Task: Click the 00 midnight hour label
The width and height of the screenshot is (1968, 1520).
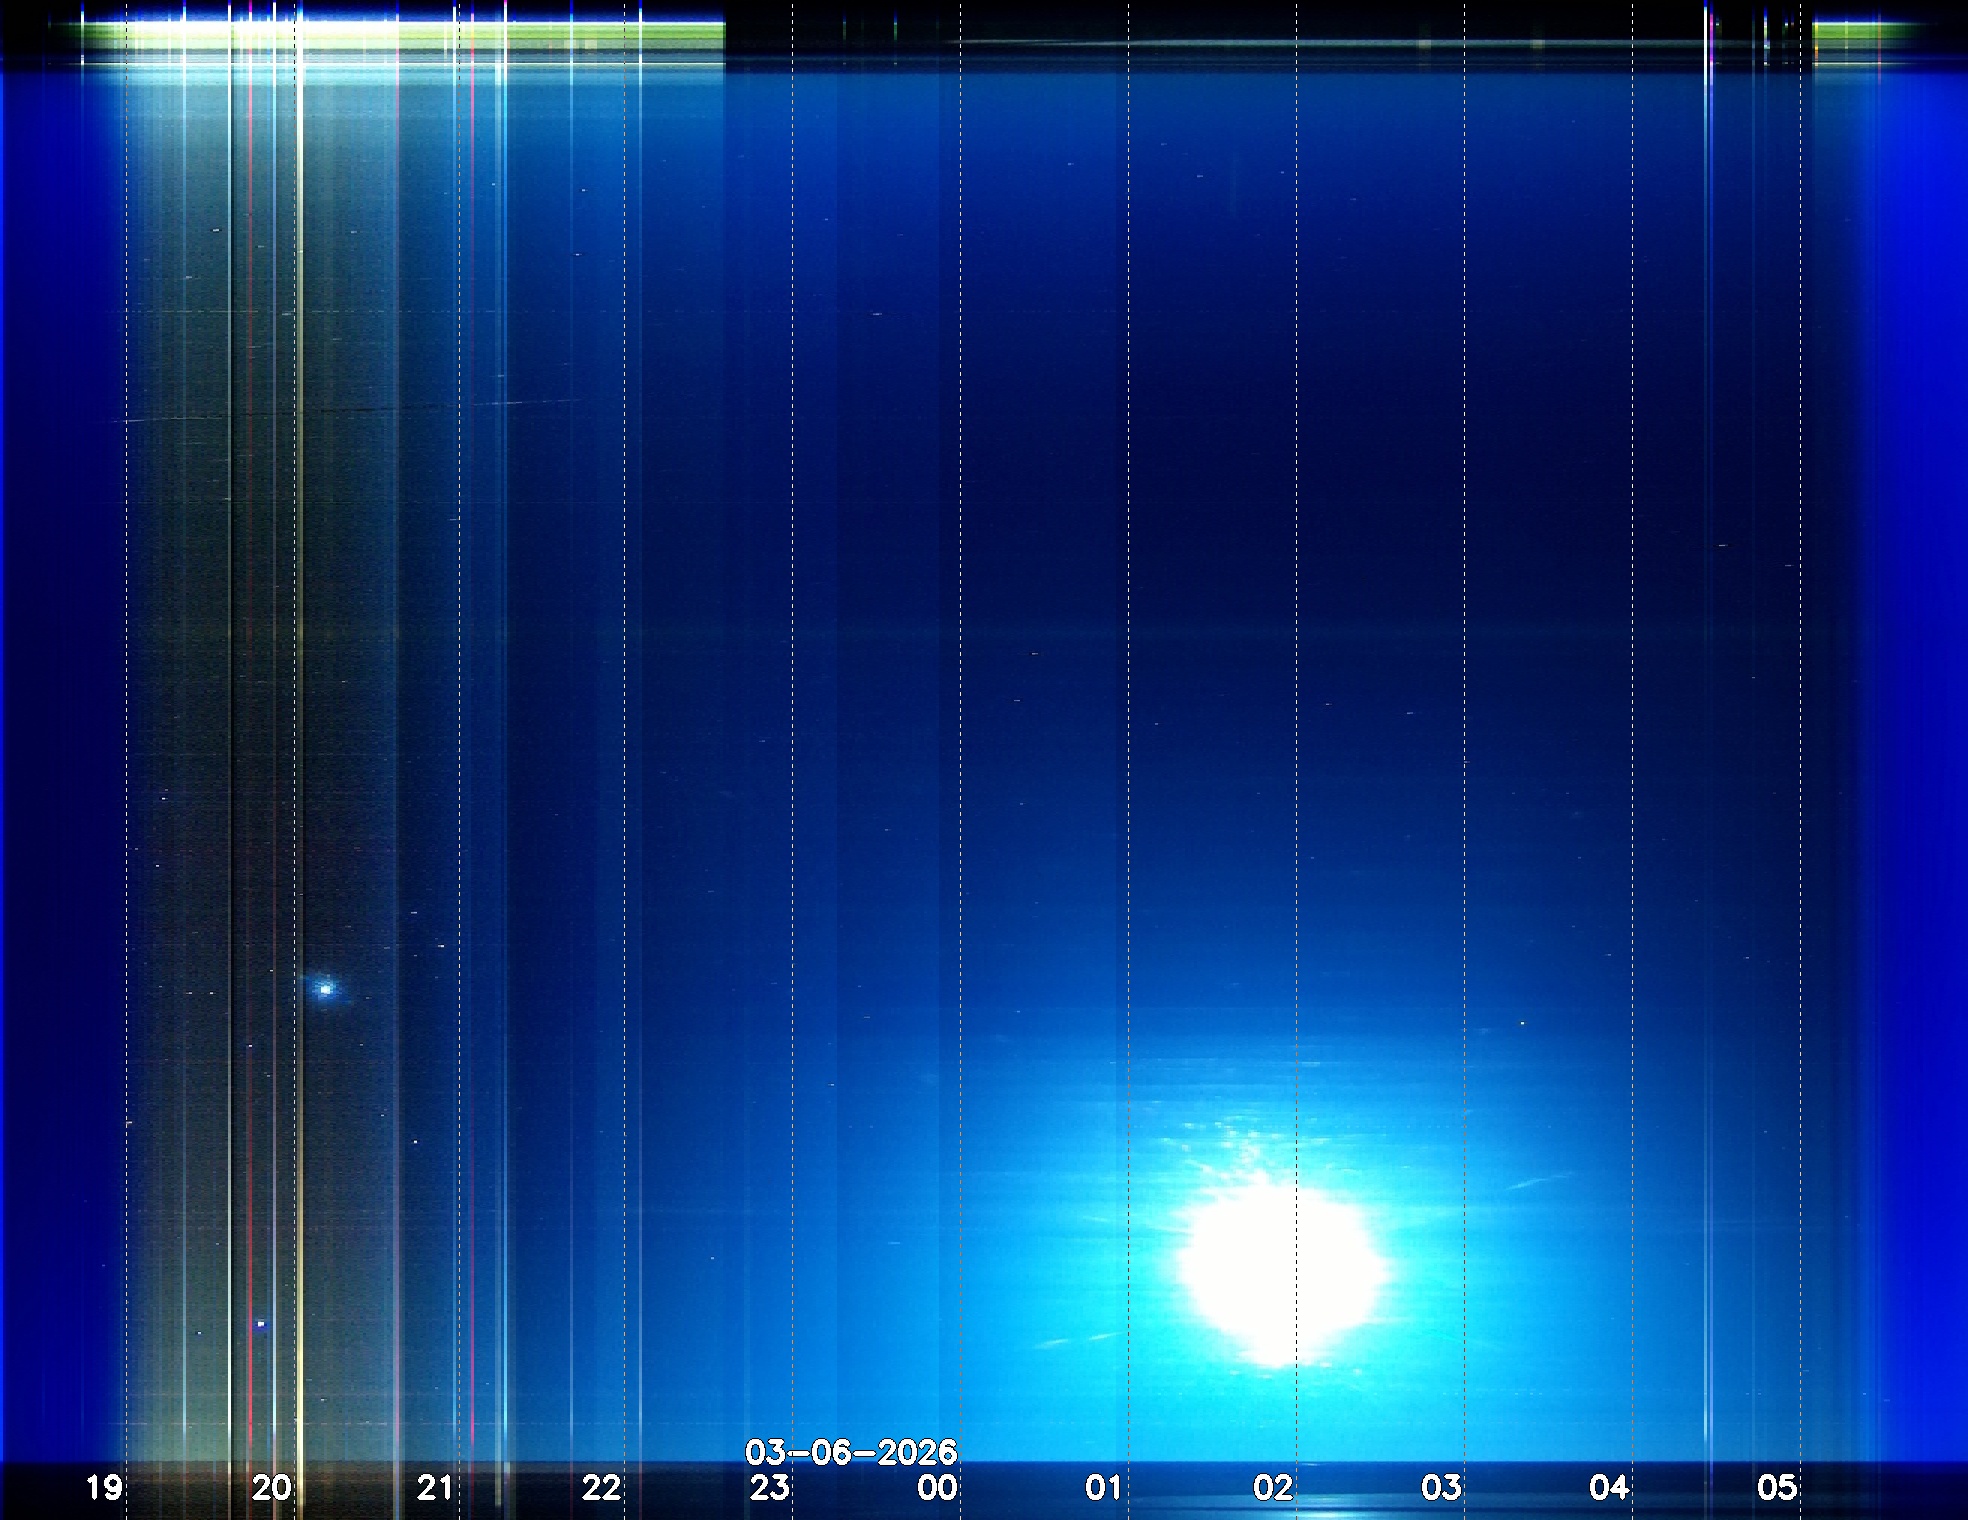Action: tap(937, 1488)
